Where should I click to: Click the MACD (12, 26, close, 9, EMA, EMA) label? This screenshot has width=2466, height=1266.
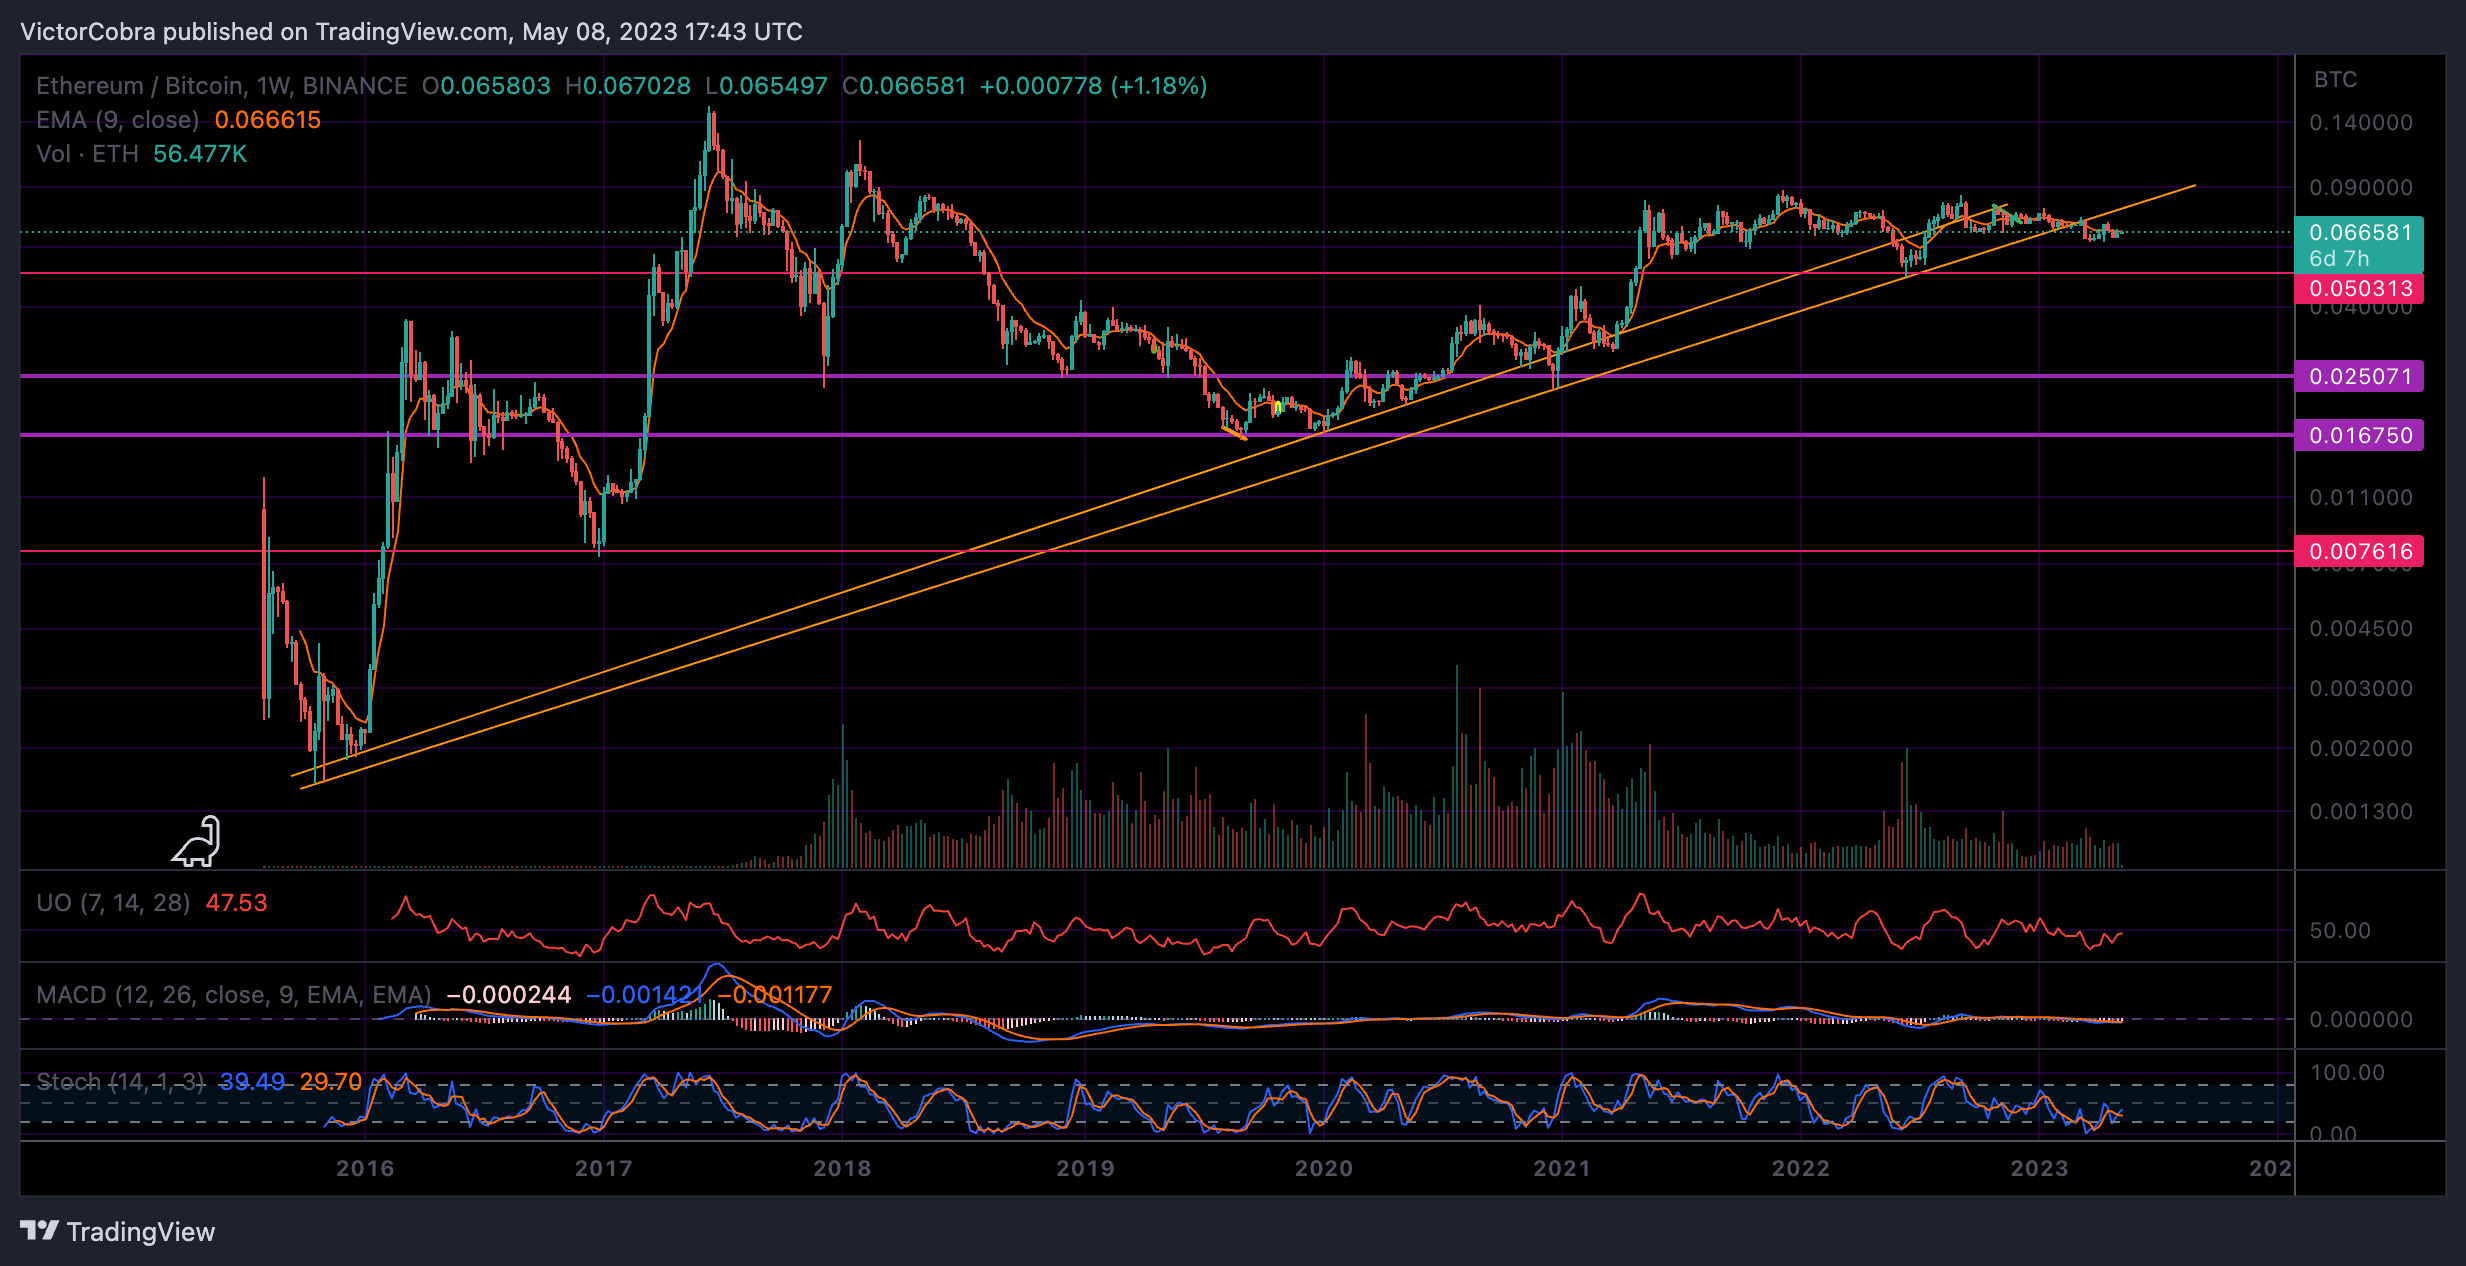pos(233,995)
